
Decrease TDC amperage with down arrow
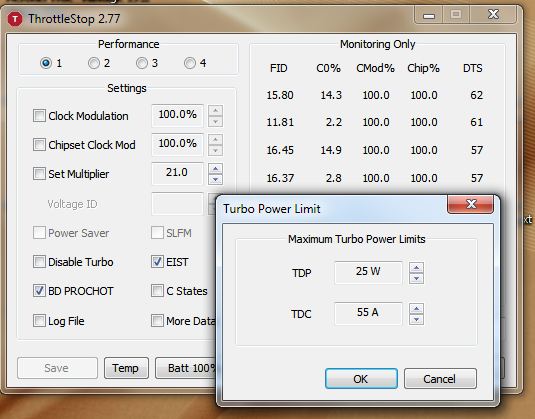(x=417, y=320)
